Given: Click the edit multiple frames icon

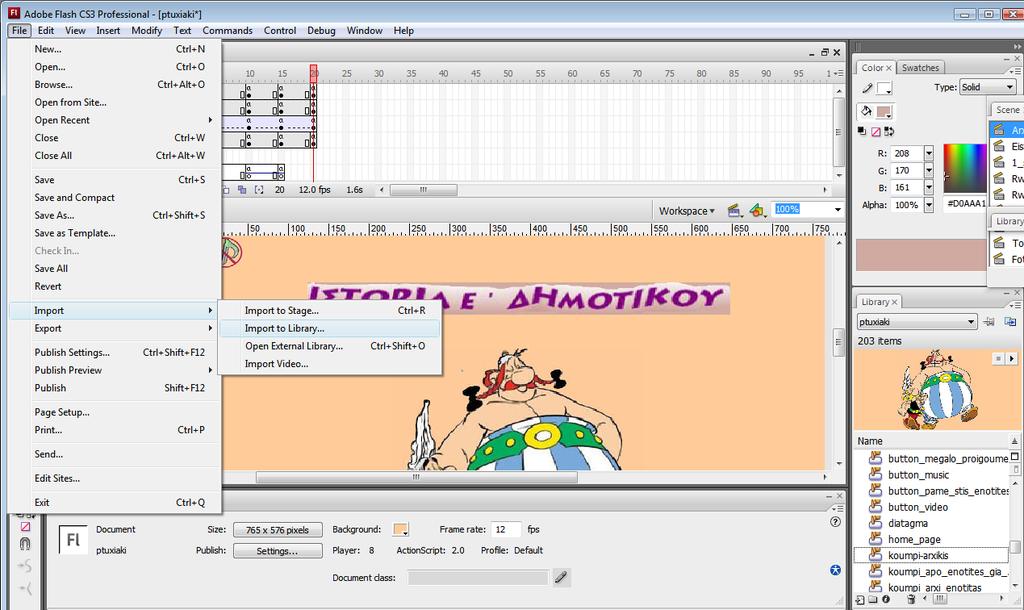Looking at the screenshot, I should 242,190.
